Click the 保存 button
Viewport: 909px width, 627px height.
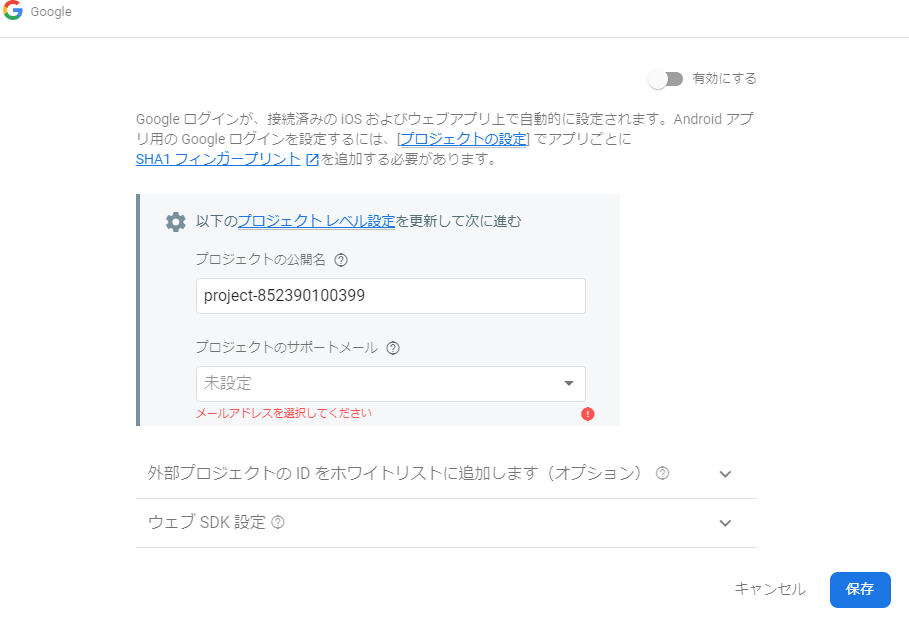pos(860,589)
